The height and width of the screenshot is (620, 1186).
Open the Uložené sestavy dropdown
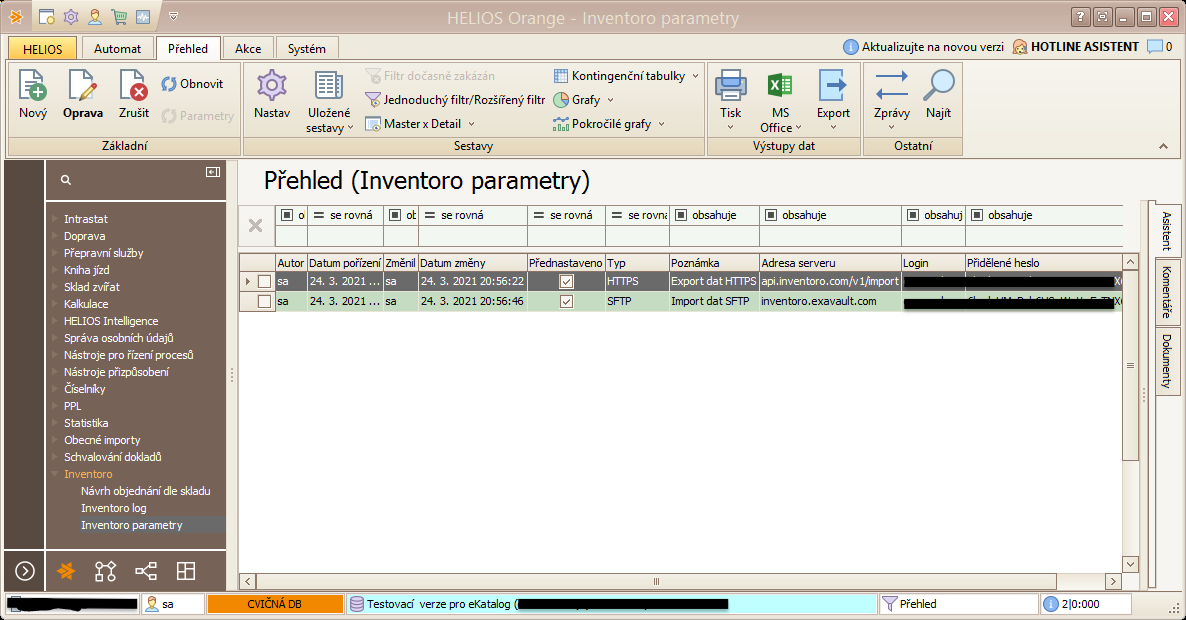[330, 101]
